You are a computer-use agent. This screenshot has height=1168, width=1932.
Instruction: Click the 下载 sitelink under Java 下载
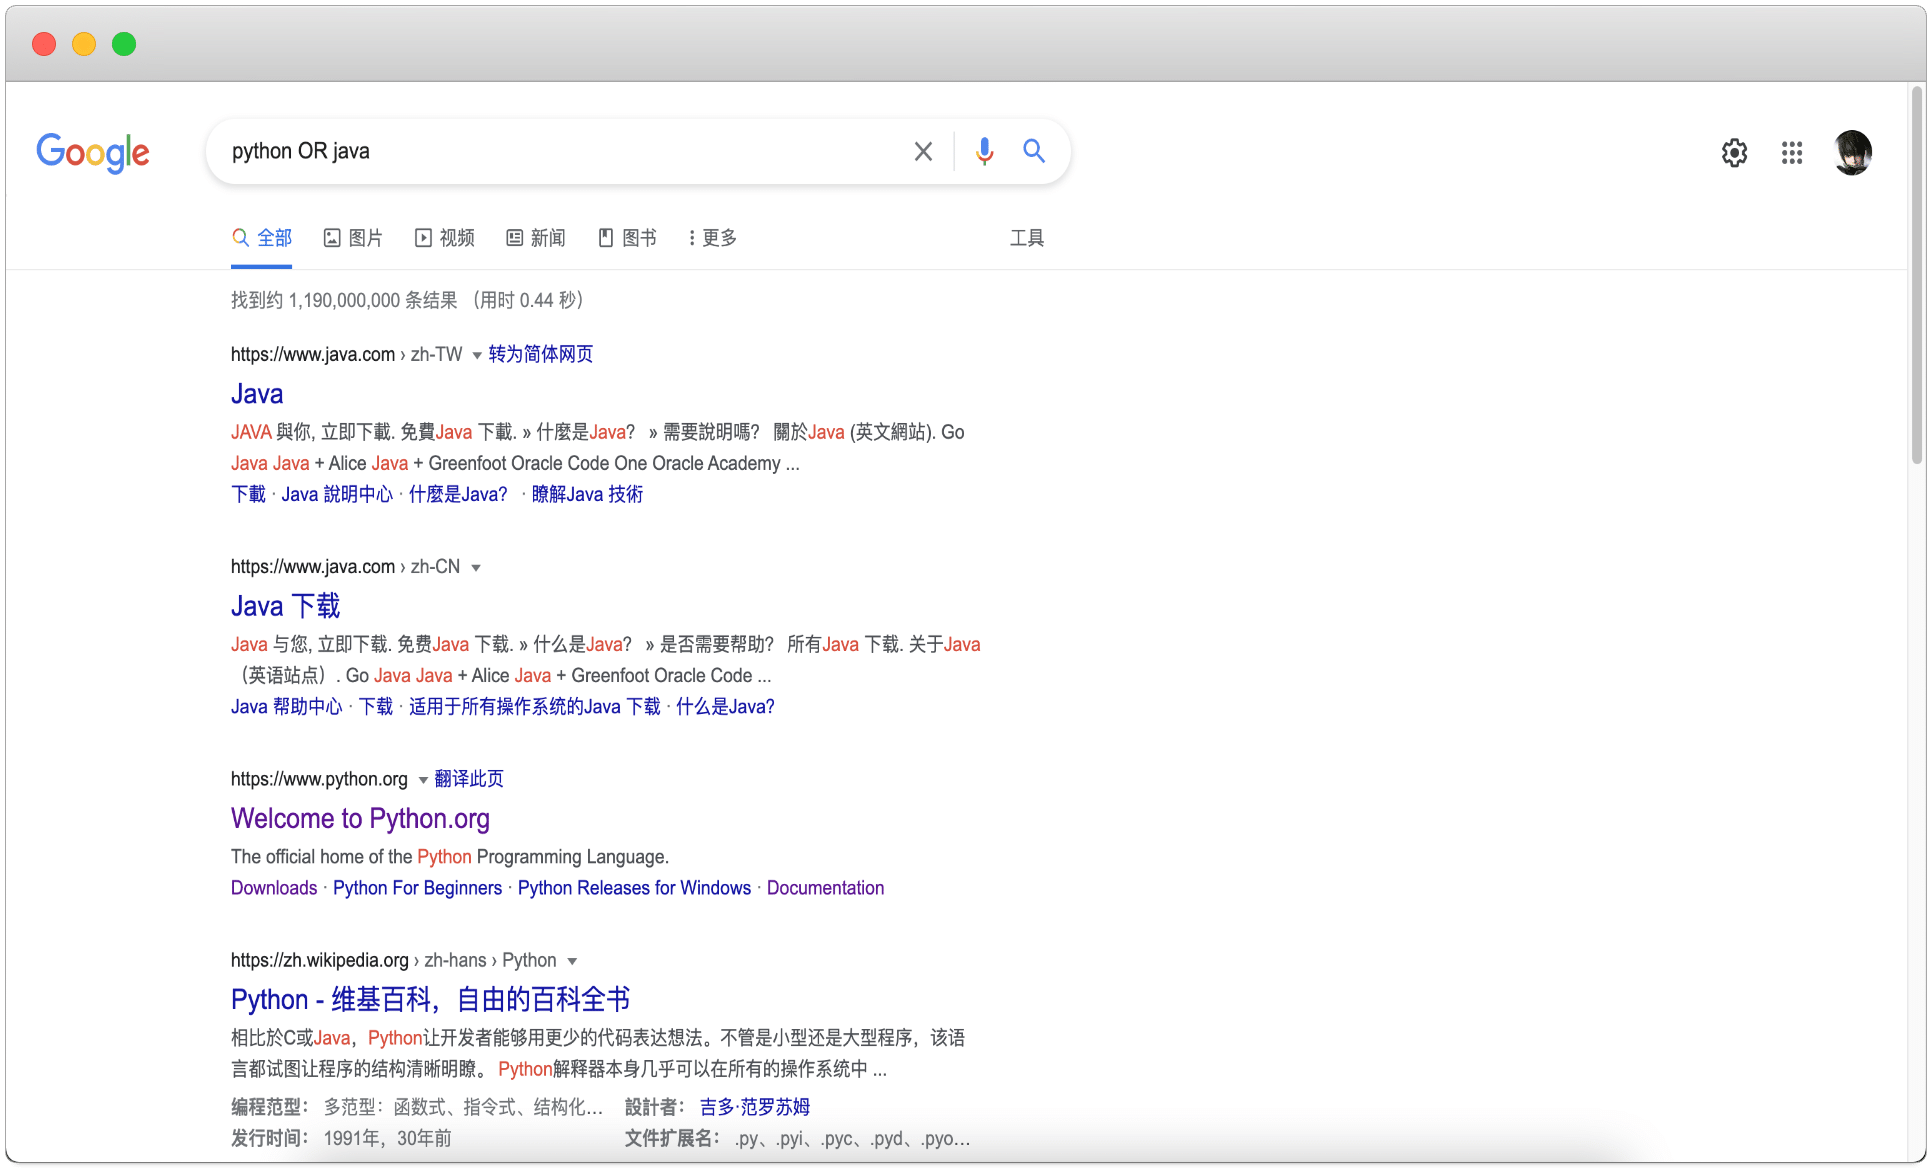coord(376,706)
